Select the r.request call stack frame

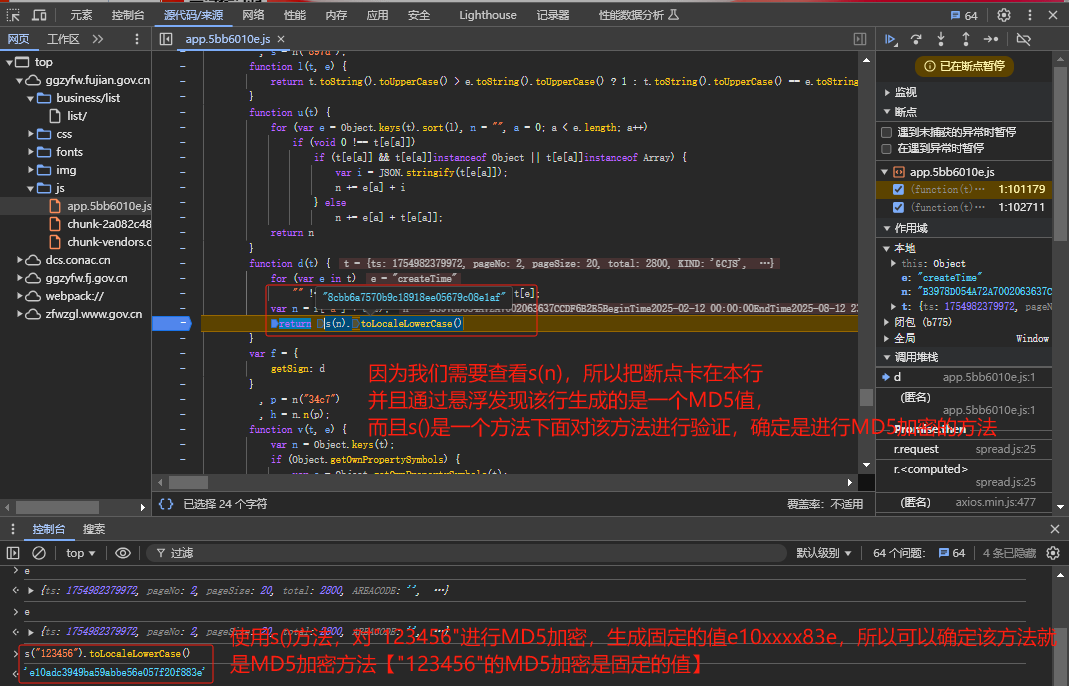[x=965, y=449]
